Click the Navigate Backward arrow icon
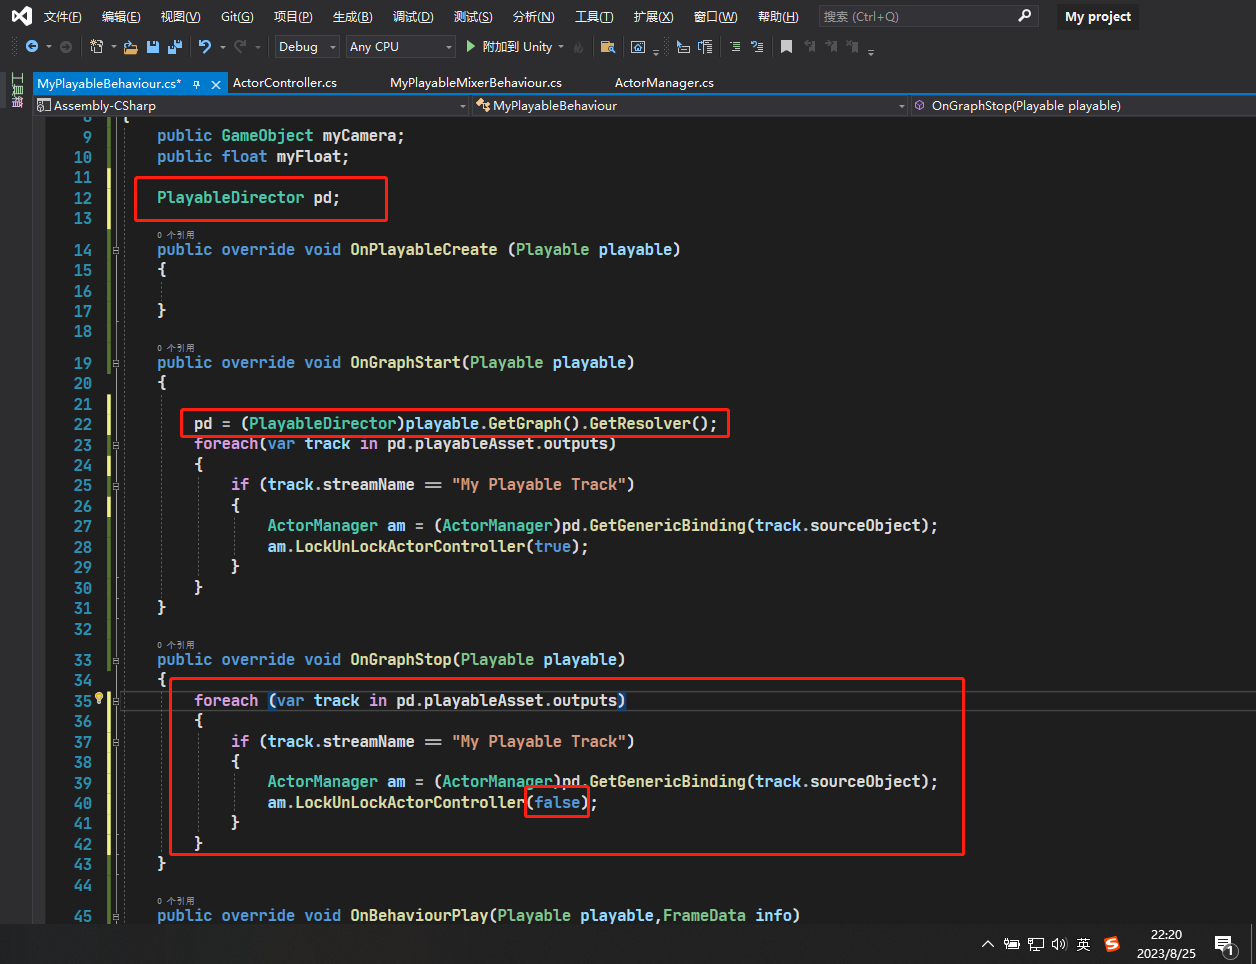This screenshot has height=964, width=1256. pos(32,47)
